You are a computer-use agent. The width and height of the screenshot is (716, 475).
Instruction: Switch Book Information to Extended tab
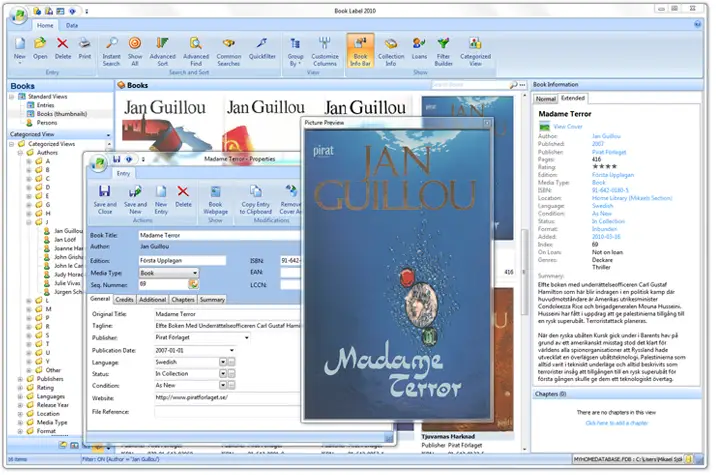tap(573, 98)
